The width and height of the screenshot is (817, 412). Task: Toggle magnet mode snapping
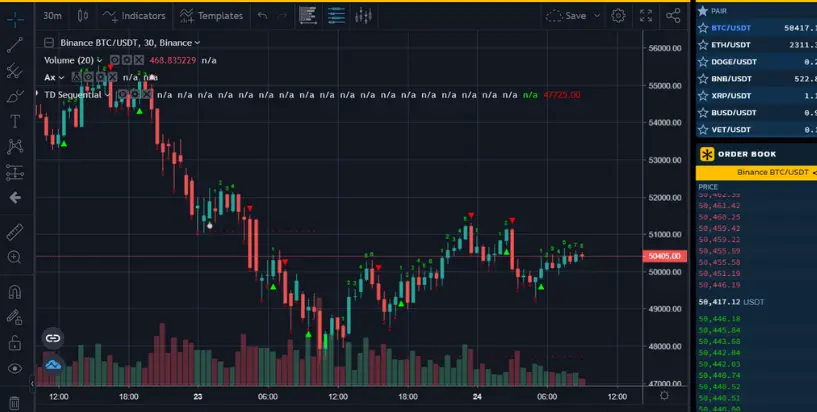15,292
